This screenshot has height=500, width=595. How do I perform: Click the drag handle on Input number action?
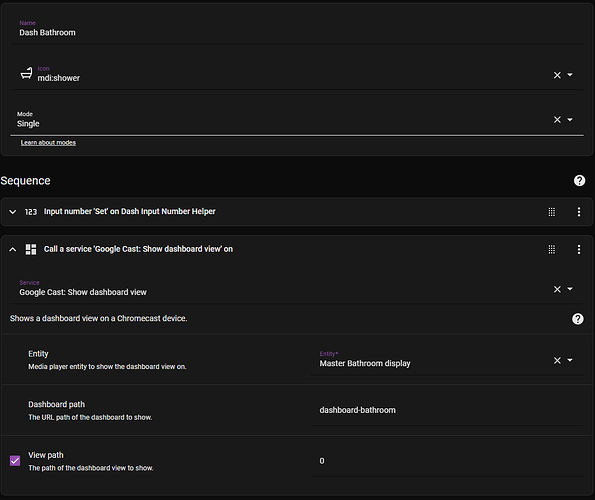tap(552, 212)
